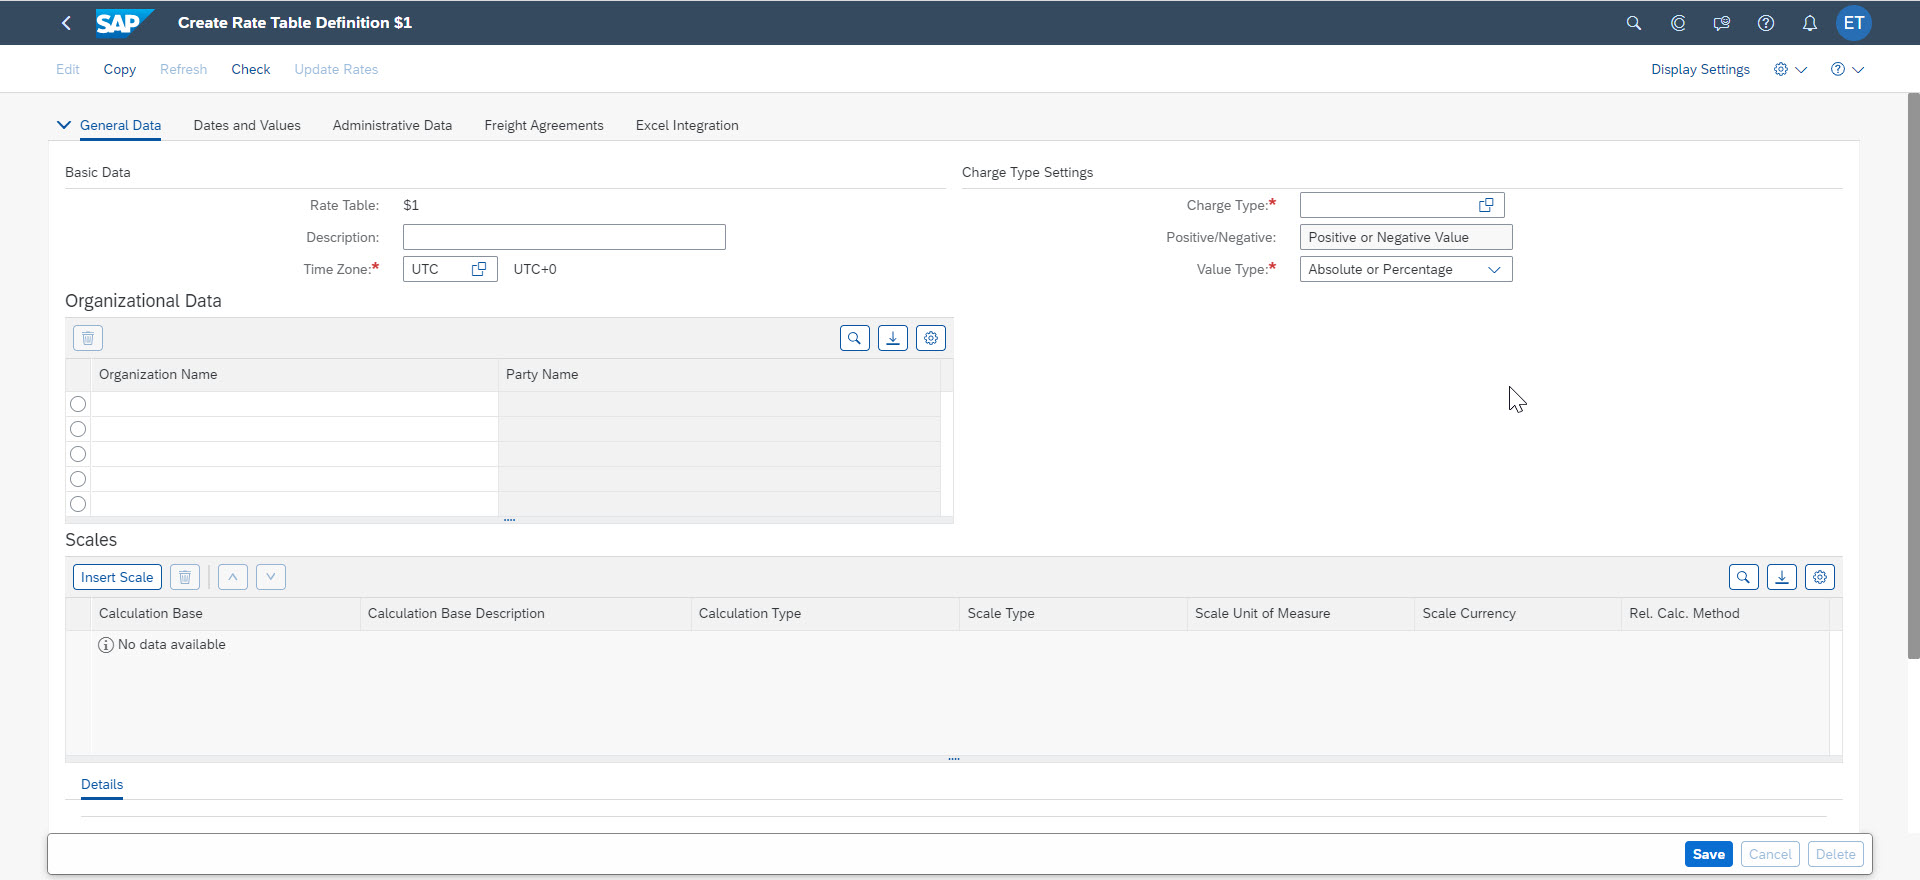Screen dimensions: 1920x880
Task: Move scale up with arrow button
Action: tap(232, 577)
